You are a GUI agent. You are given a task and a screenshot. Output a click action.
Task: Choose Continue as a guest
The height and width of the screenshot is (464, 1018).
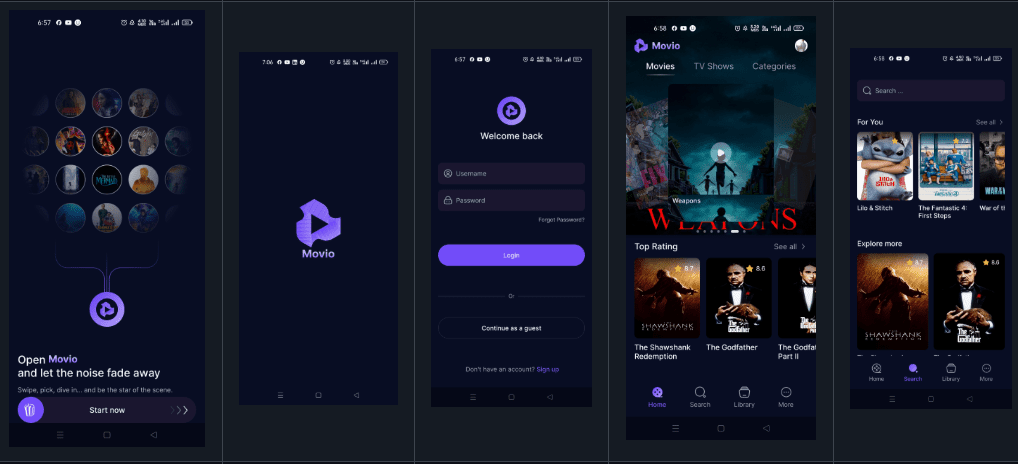coord(512,328)
